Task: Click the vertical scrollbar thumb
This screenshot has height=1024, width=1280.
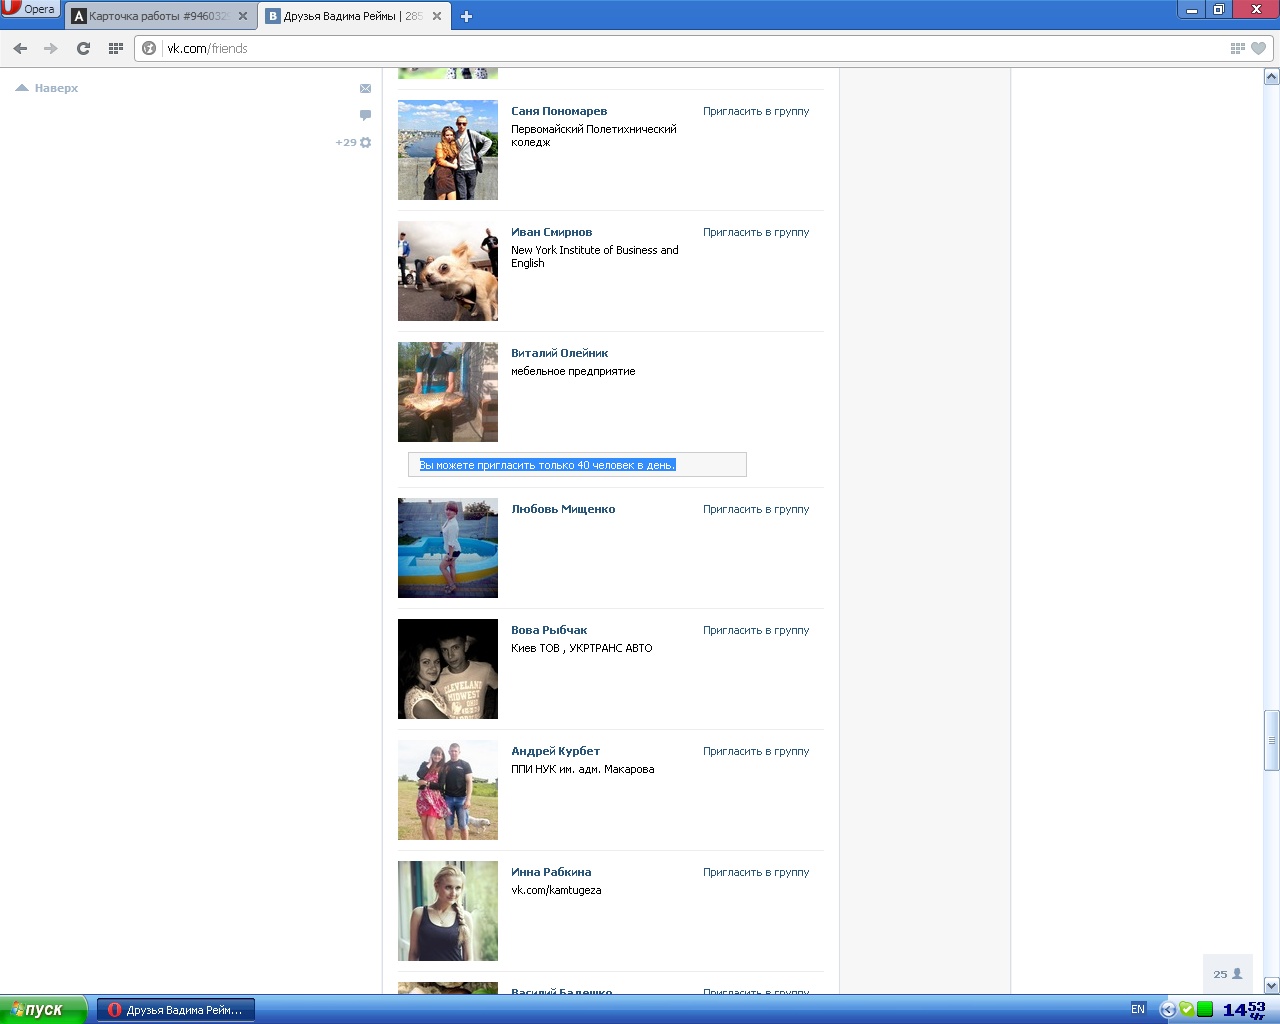Action: [x=1272, y=740]
